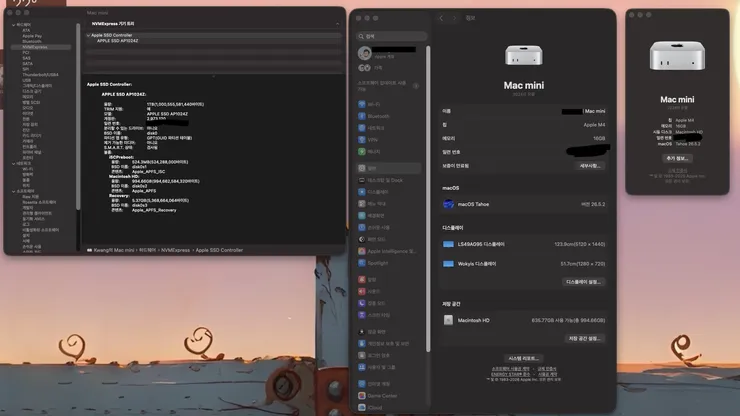Collapse Network group in System Information sidebar
Screen dimensions: 740x416
click(x=13, y=163)
